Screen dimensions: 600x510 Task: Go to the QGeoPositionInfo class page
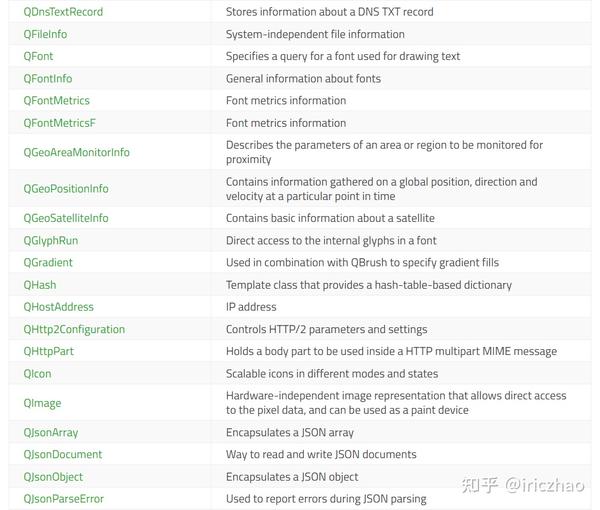pos(66,188)
